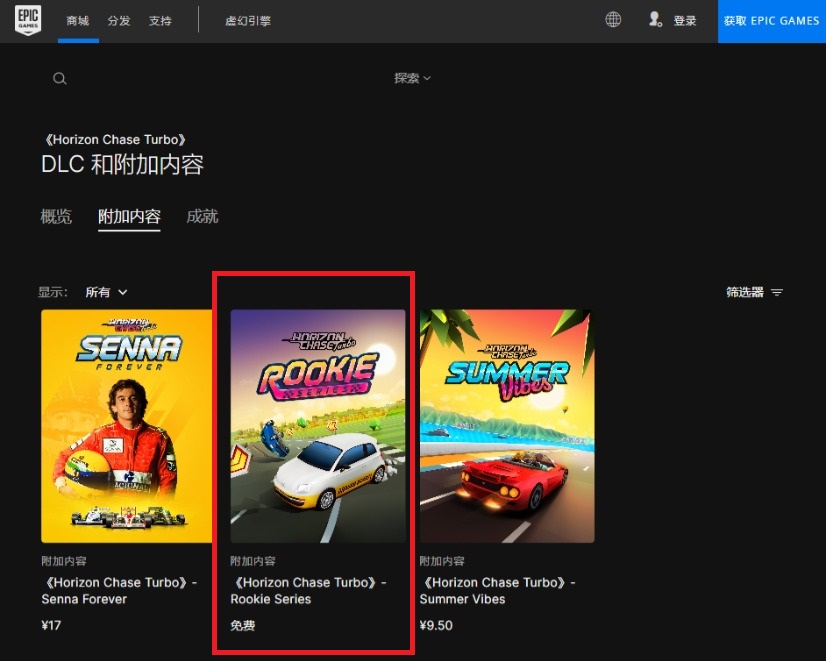Open the 分发 menu item
The width and height of the screenshot is (826, 661).
pos(119,21)
